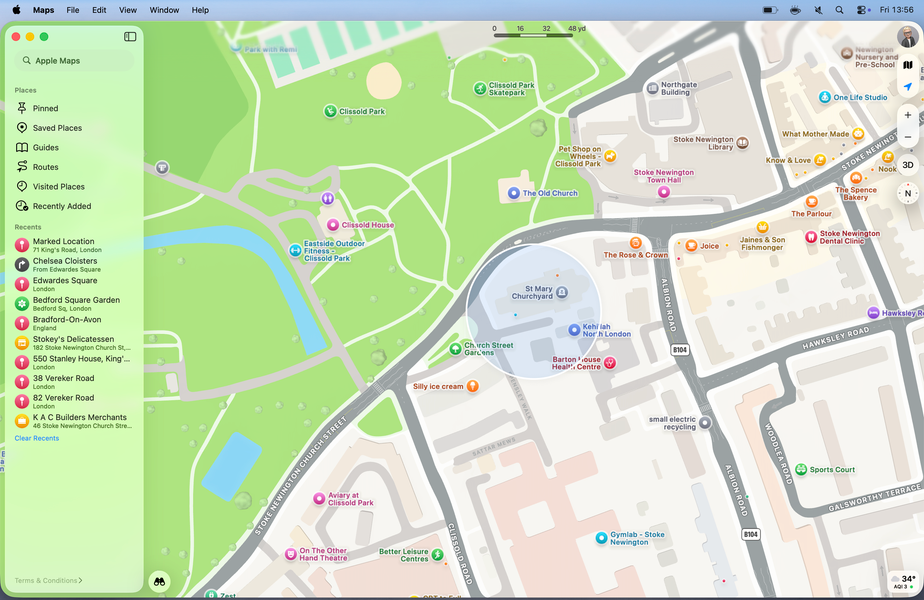
Task: Click The Spence Bakery pin
Action: pyautogui.click(x=856, y=177)
